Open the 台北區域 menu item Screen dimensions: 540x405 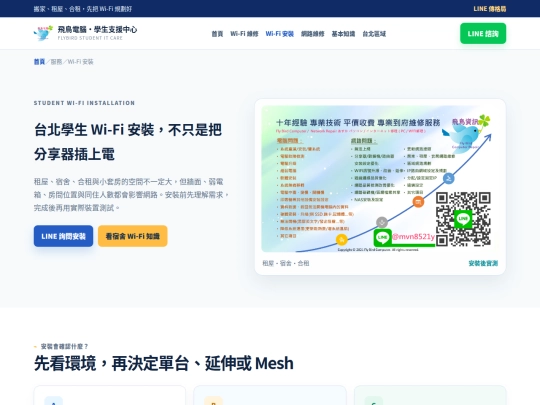pyautogui.click(x=374, y=34)
